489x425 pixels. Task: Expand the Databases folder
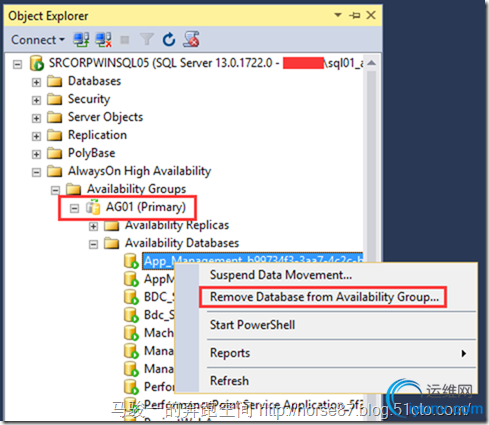pos(36,82)
